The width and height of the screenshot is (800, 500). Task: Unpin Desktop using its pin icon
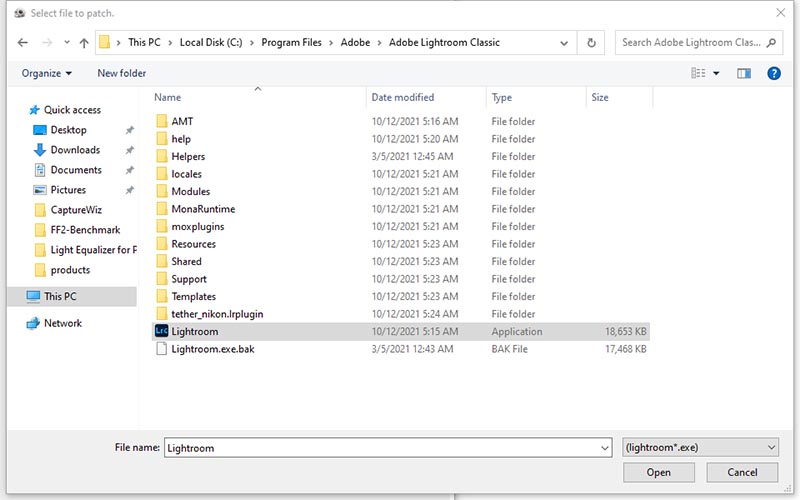(x=130, y=130)
